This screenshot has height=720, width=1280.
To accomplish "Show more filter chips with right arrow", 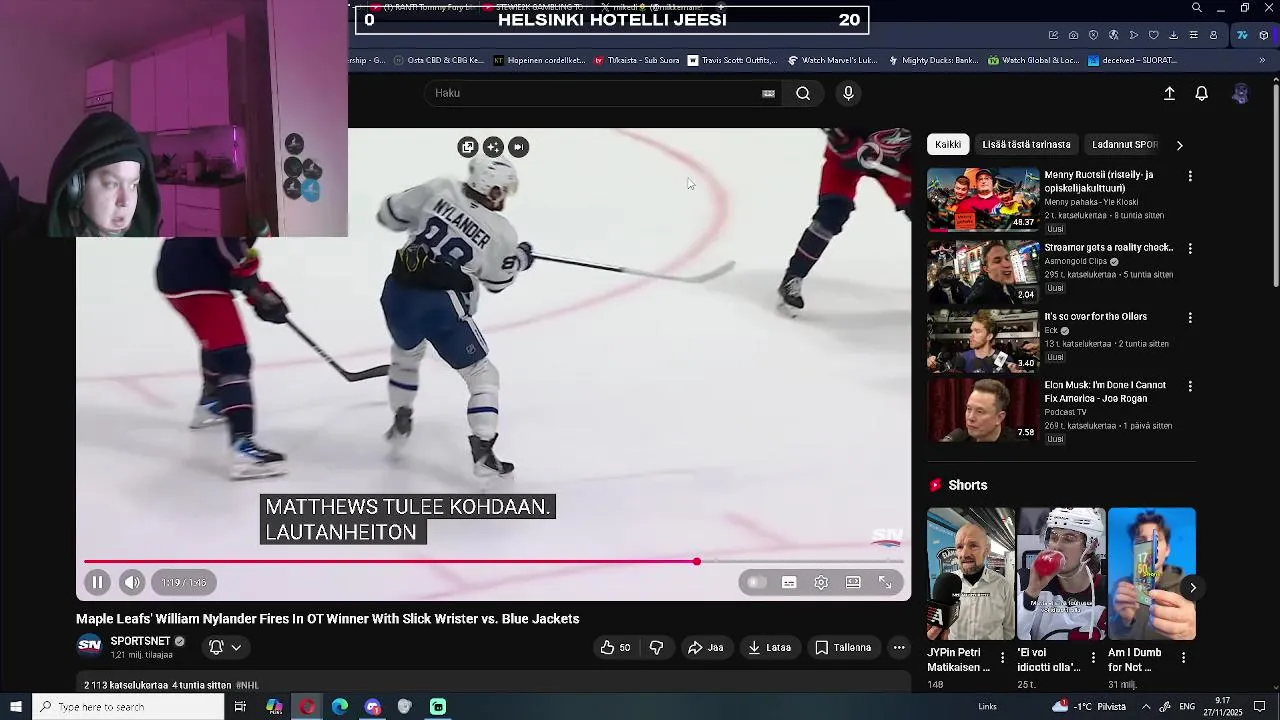I will tap(1179, 145).
